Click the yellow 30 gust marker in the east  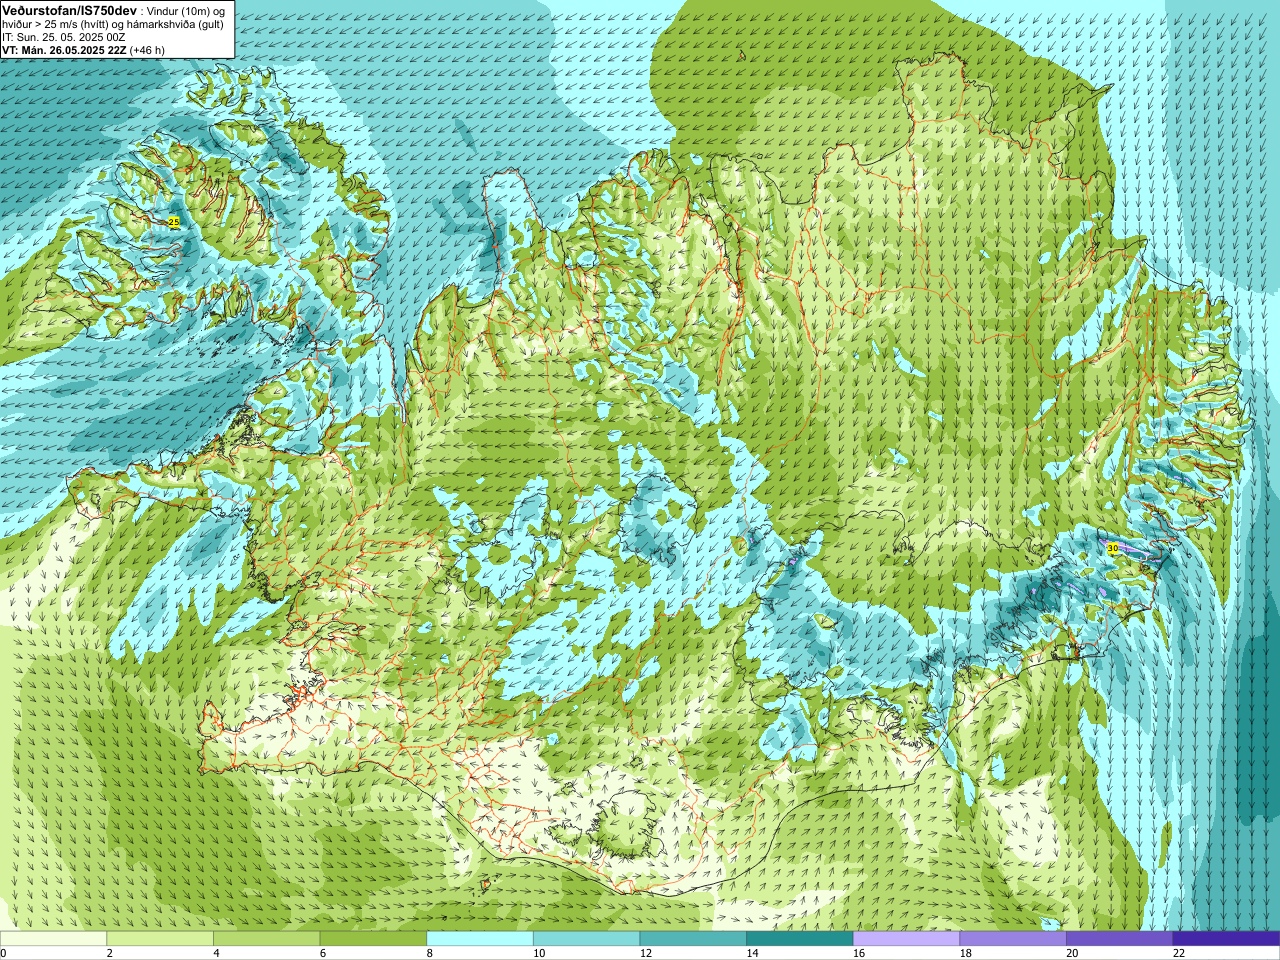[x=1112, y=548]
